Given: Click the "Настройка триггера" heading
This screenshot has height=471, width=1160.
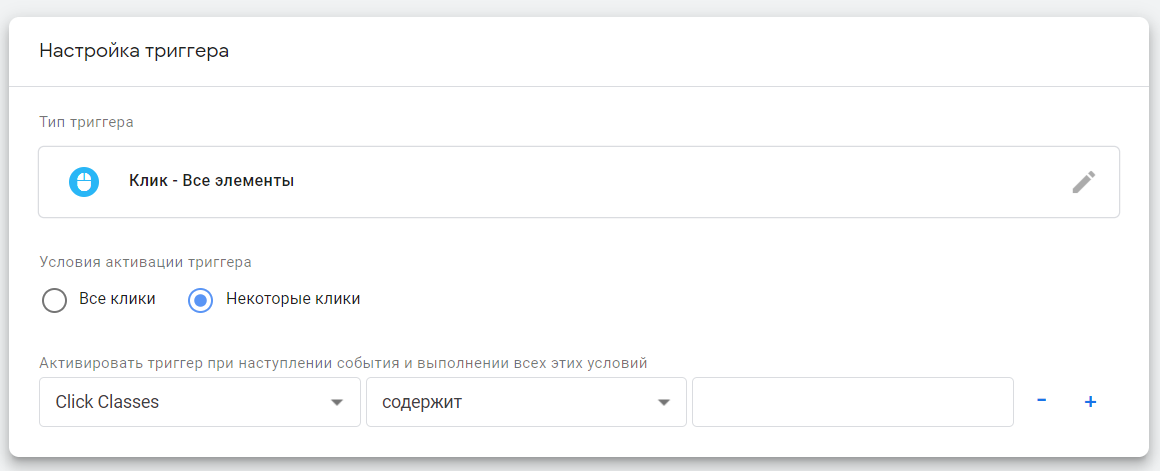Looking at the screenshot, I should point(134,51).
